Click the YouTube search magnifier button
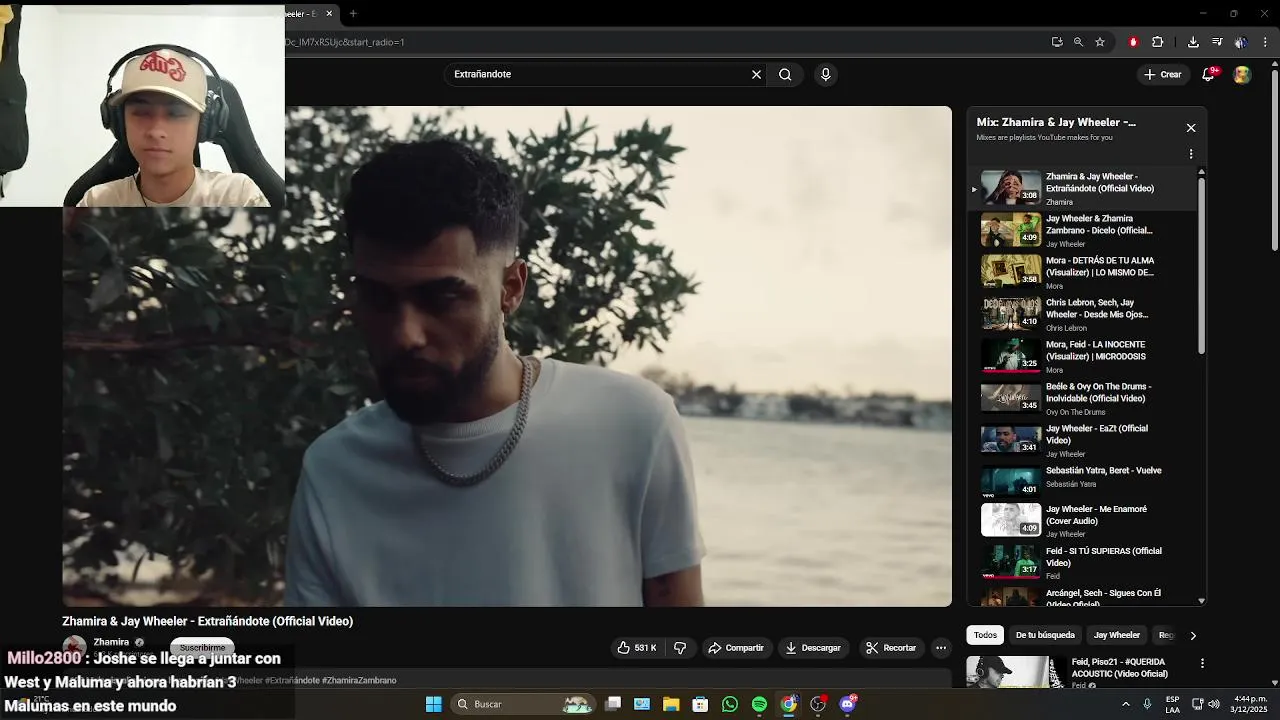Screen dimensions: 1280x720 tap(785, 74)
